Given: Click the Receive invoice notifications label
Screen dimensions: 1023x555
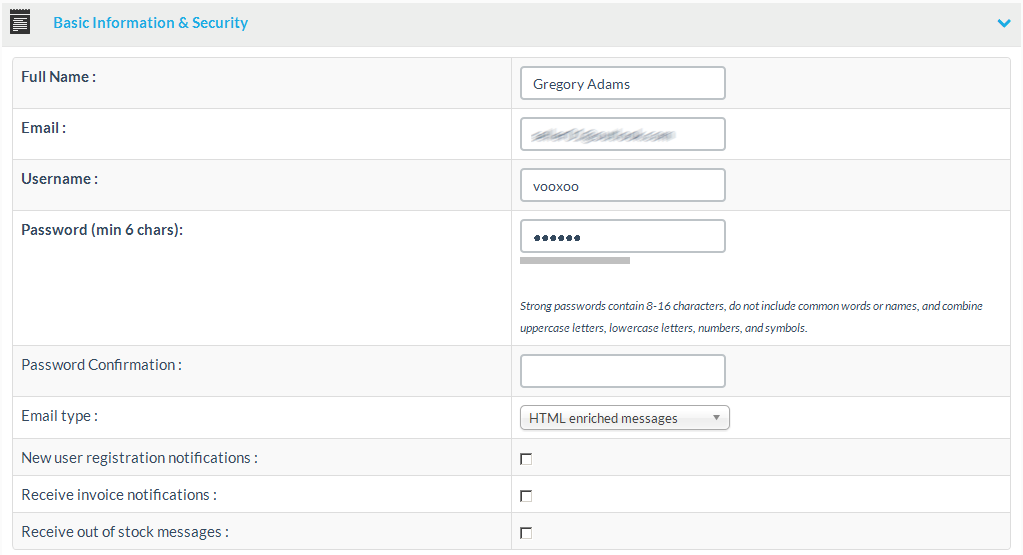Looking at the screenshot, I should point(118,495).
